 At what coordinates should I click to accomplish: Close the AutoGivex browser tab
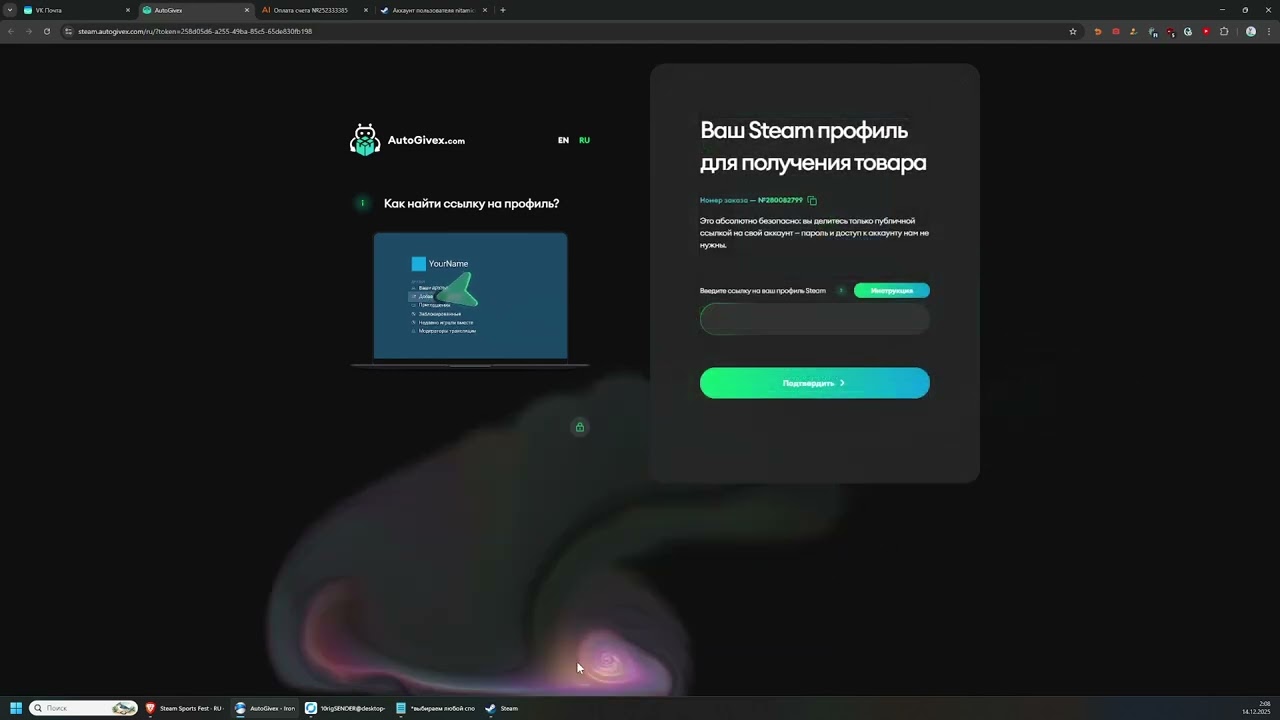247,10
